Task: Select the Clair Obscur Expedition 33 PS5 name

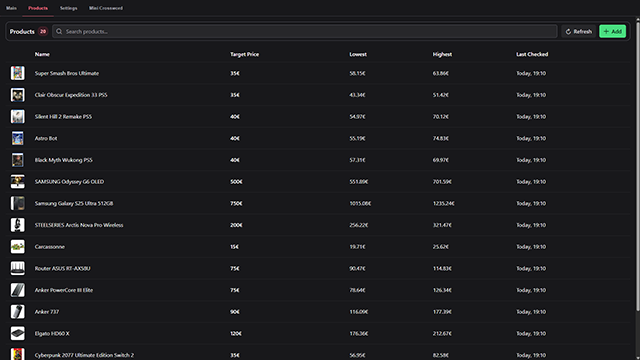Action: [x=71, y=95]
